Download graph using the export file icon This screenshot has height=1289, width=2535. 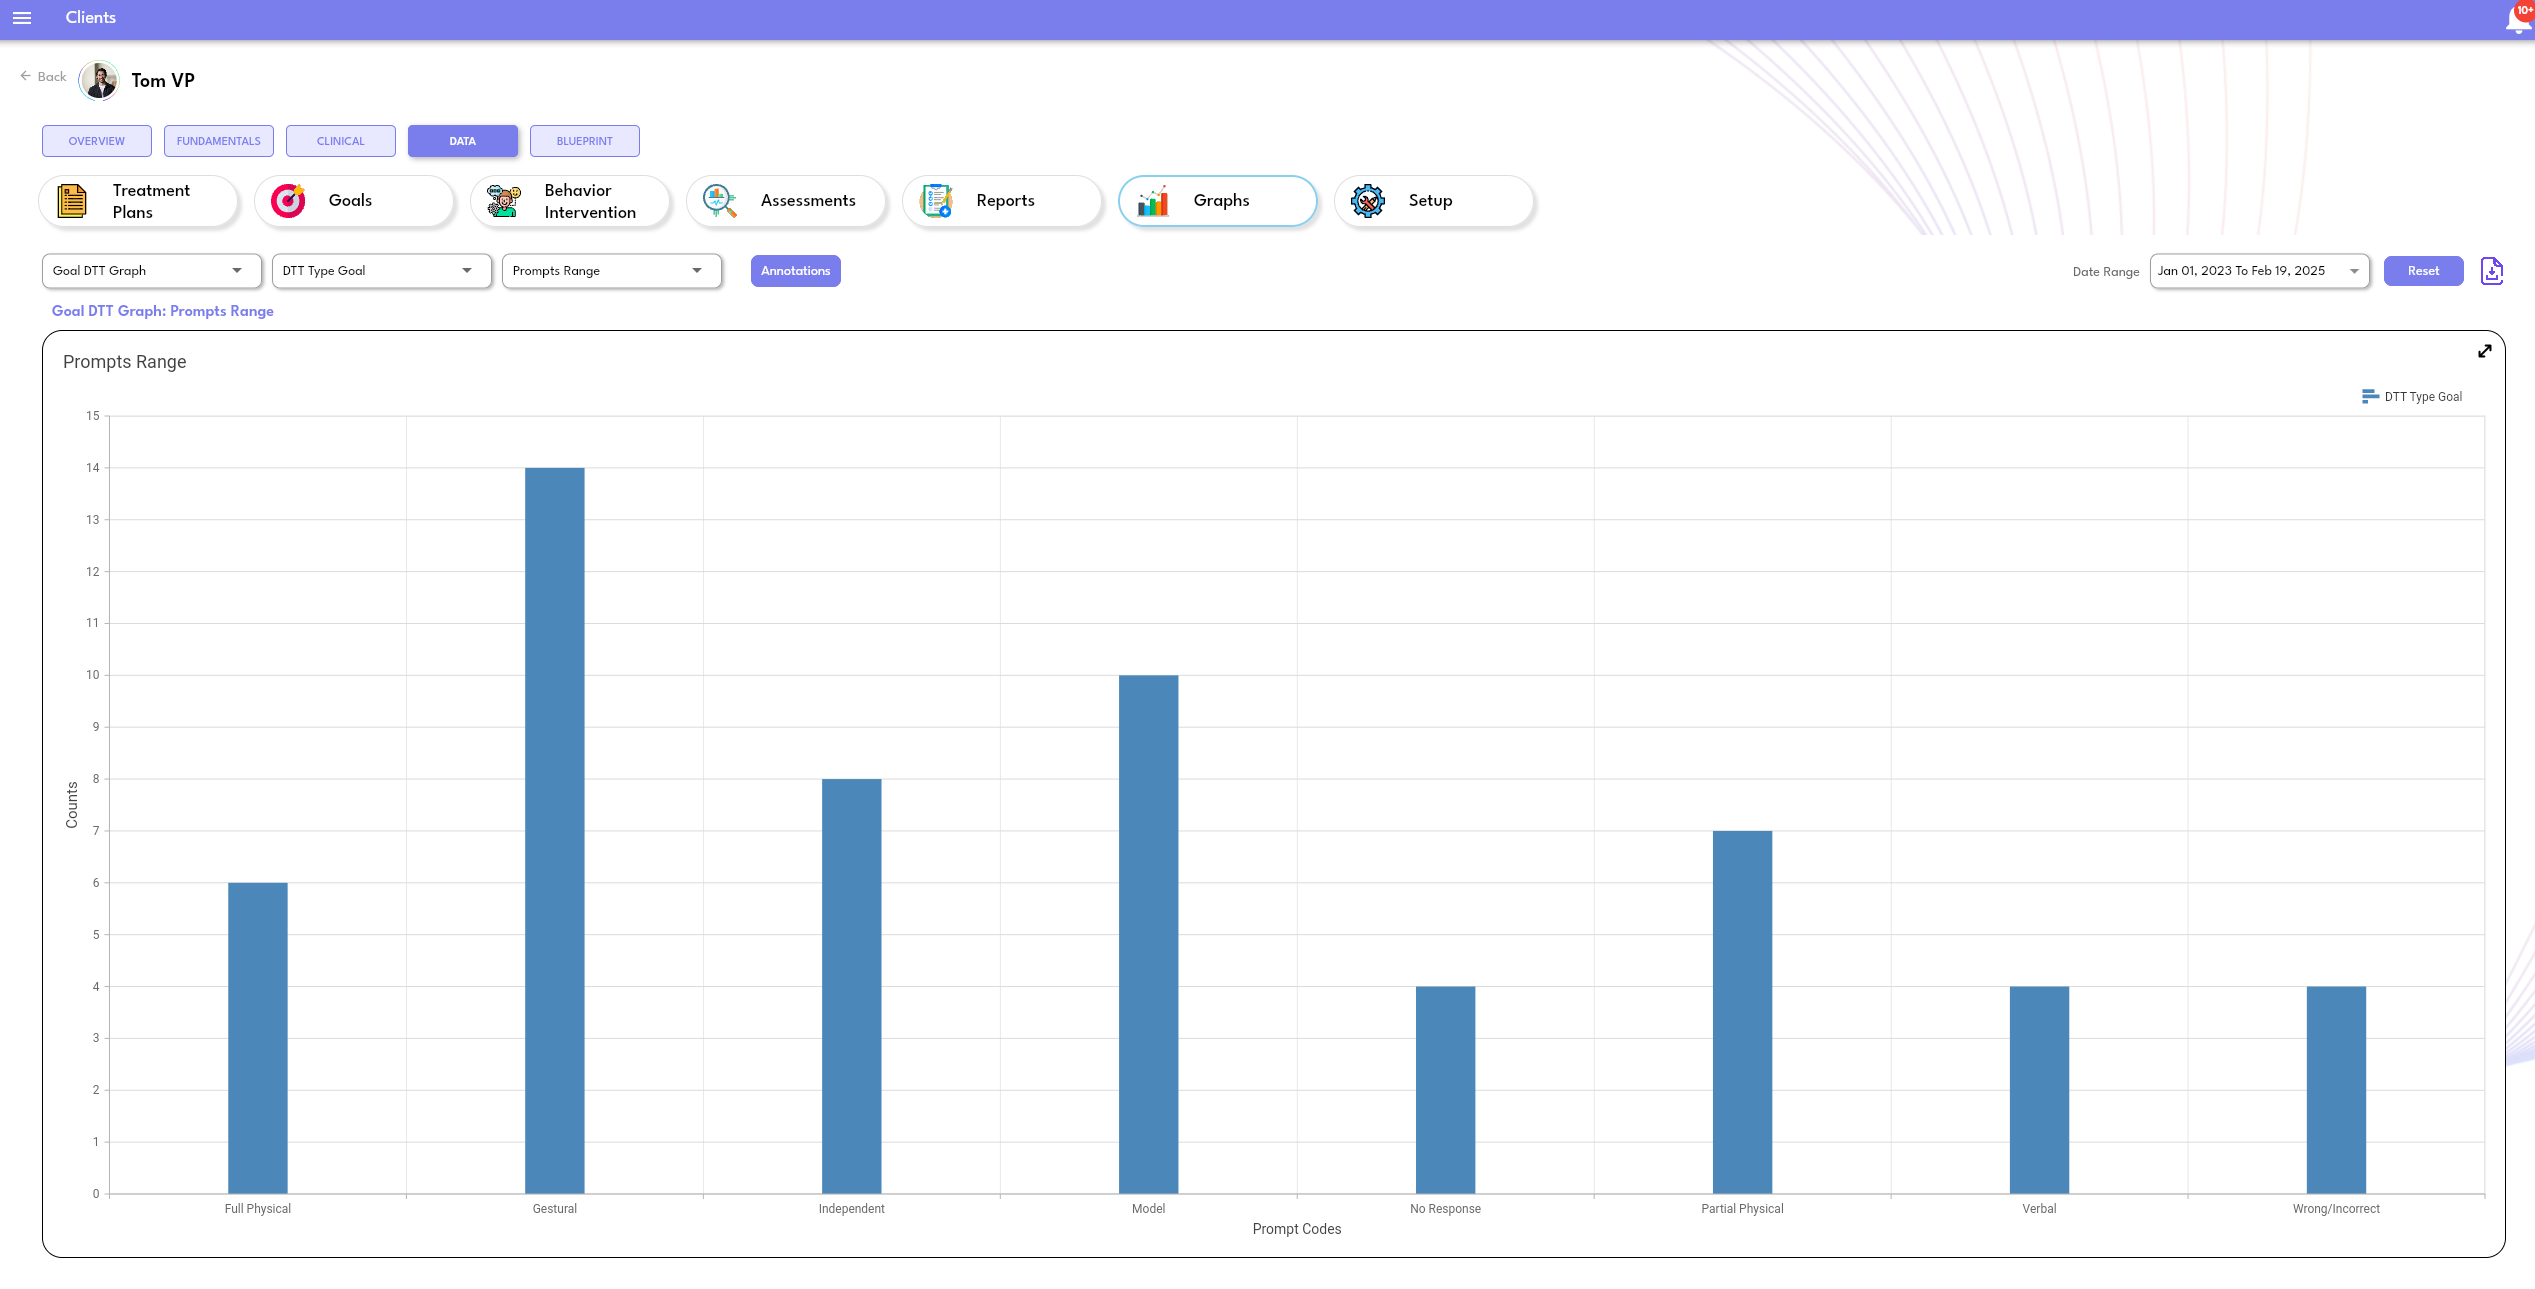click(2491, 271)
